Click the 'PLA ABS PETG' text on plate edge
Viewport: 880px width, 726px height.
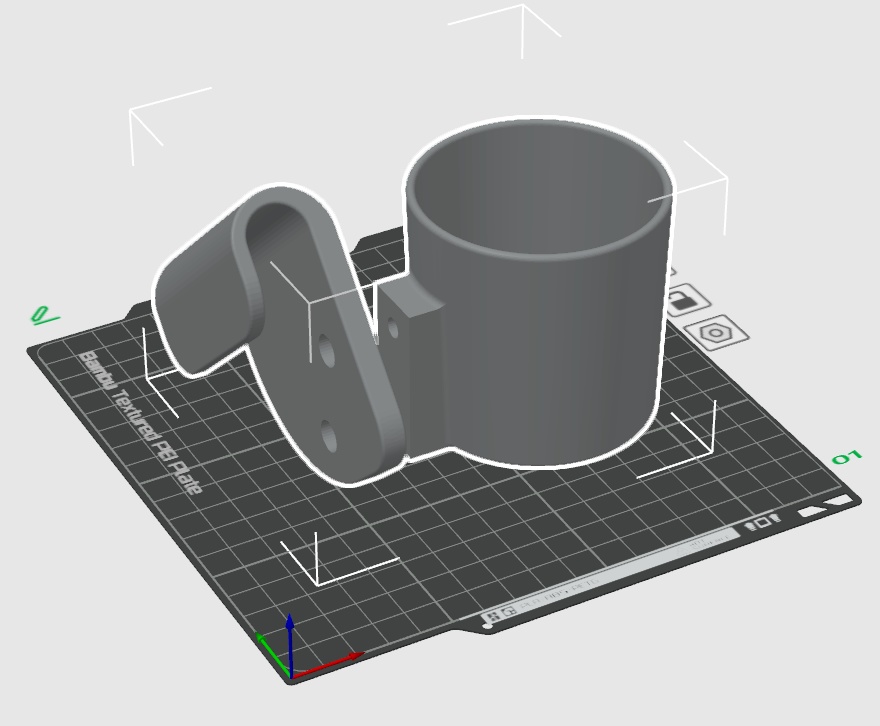tap(558, 592)
